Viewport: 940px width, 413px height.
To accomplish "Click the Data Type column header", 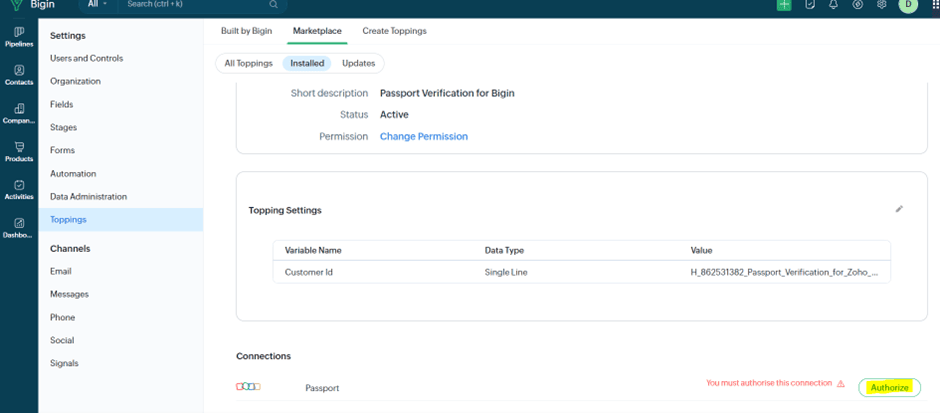I will tap(505, 251).
